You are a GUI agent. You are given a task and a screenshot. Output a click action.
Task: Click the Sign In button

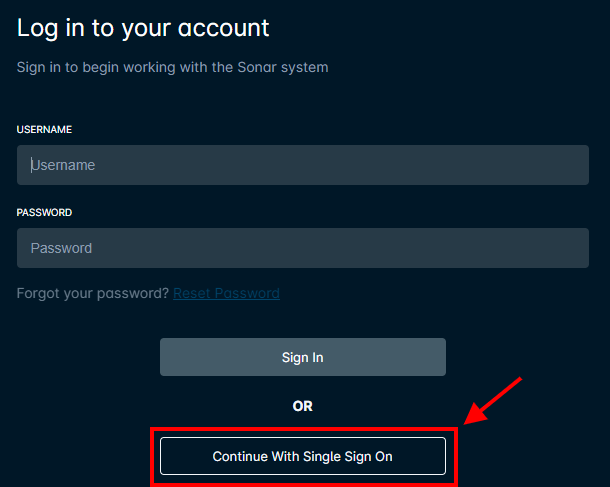303,357
